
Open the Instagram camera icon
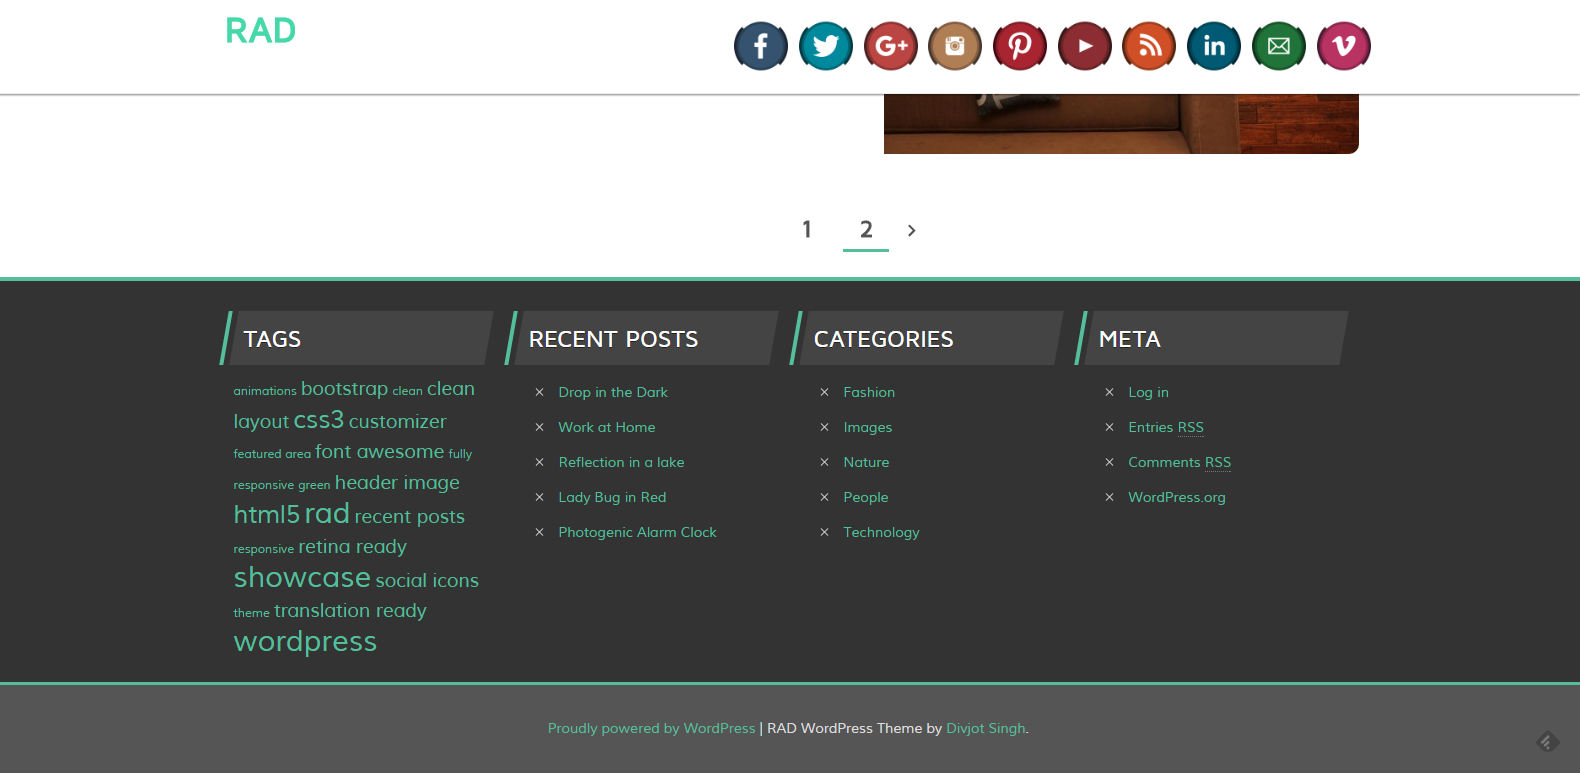(x=955, y=46)
